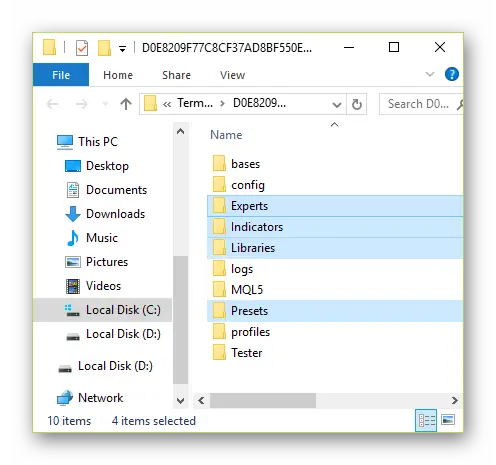Click the Properties quick access icon
496x465 pixels.
coord(82,48)
